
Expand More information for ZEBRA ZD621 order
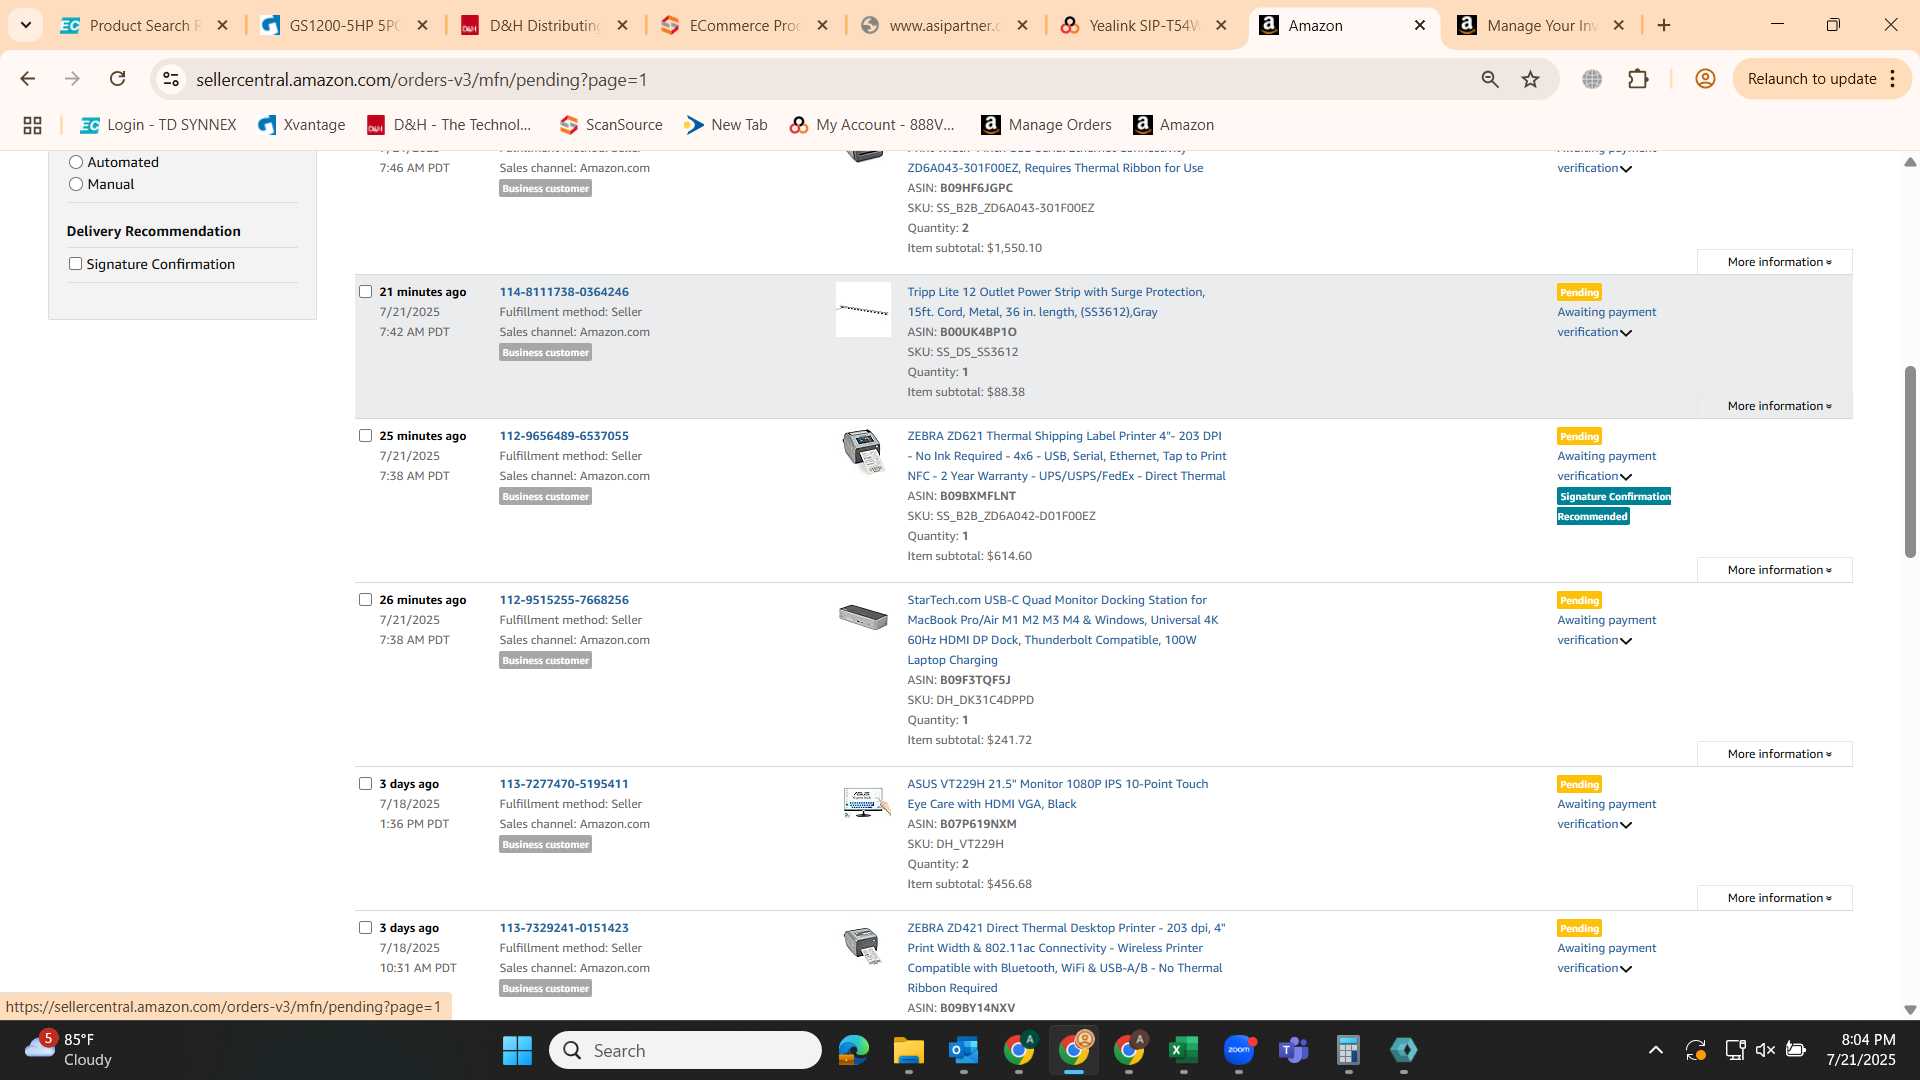1774,570
